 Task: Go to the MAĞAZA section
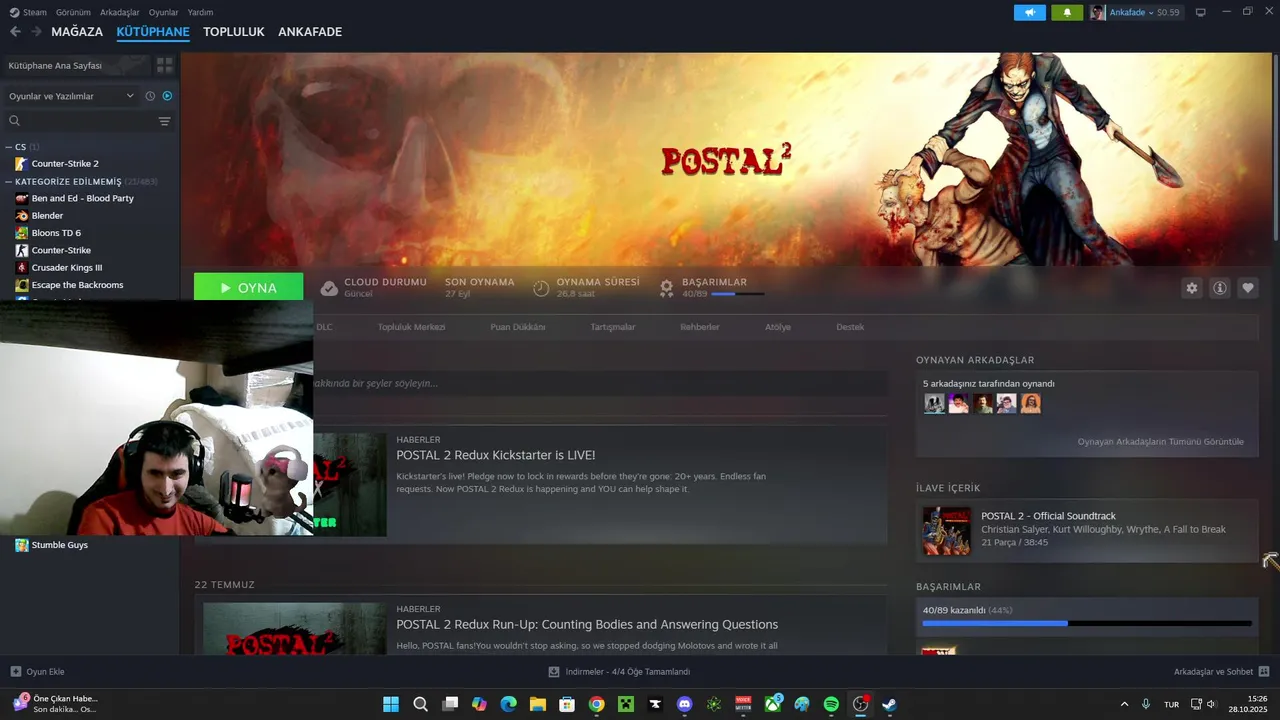point(77,32)
